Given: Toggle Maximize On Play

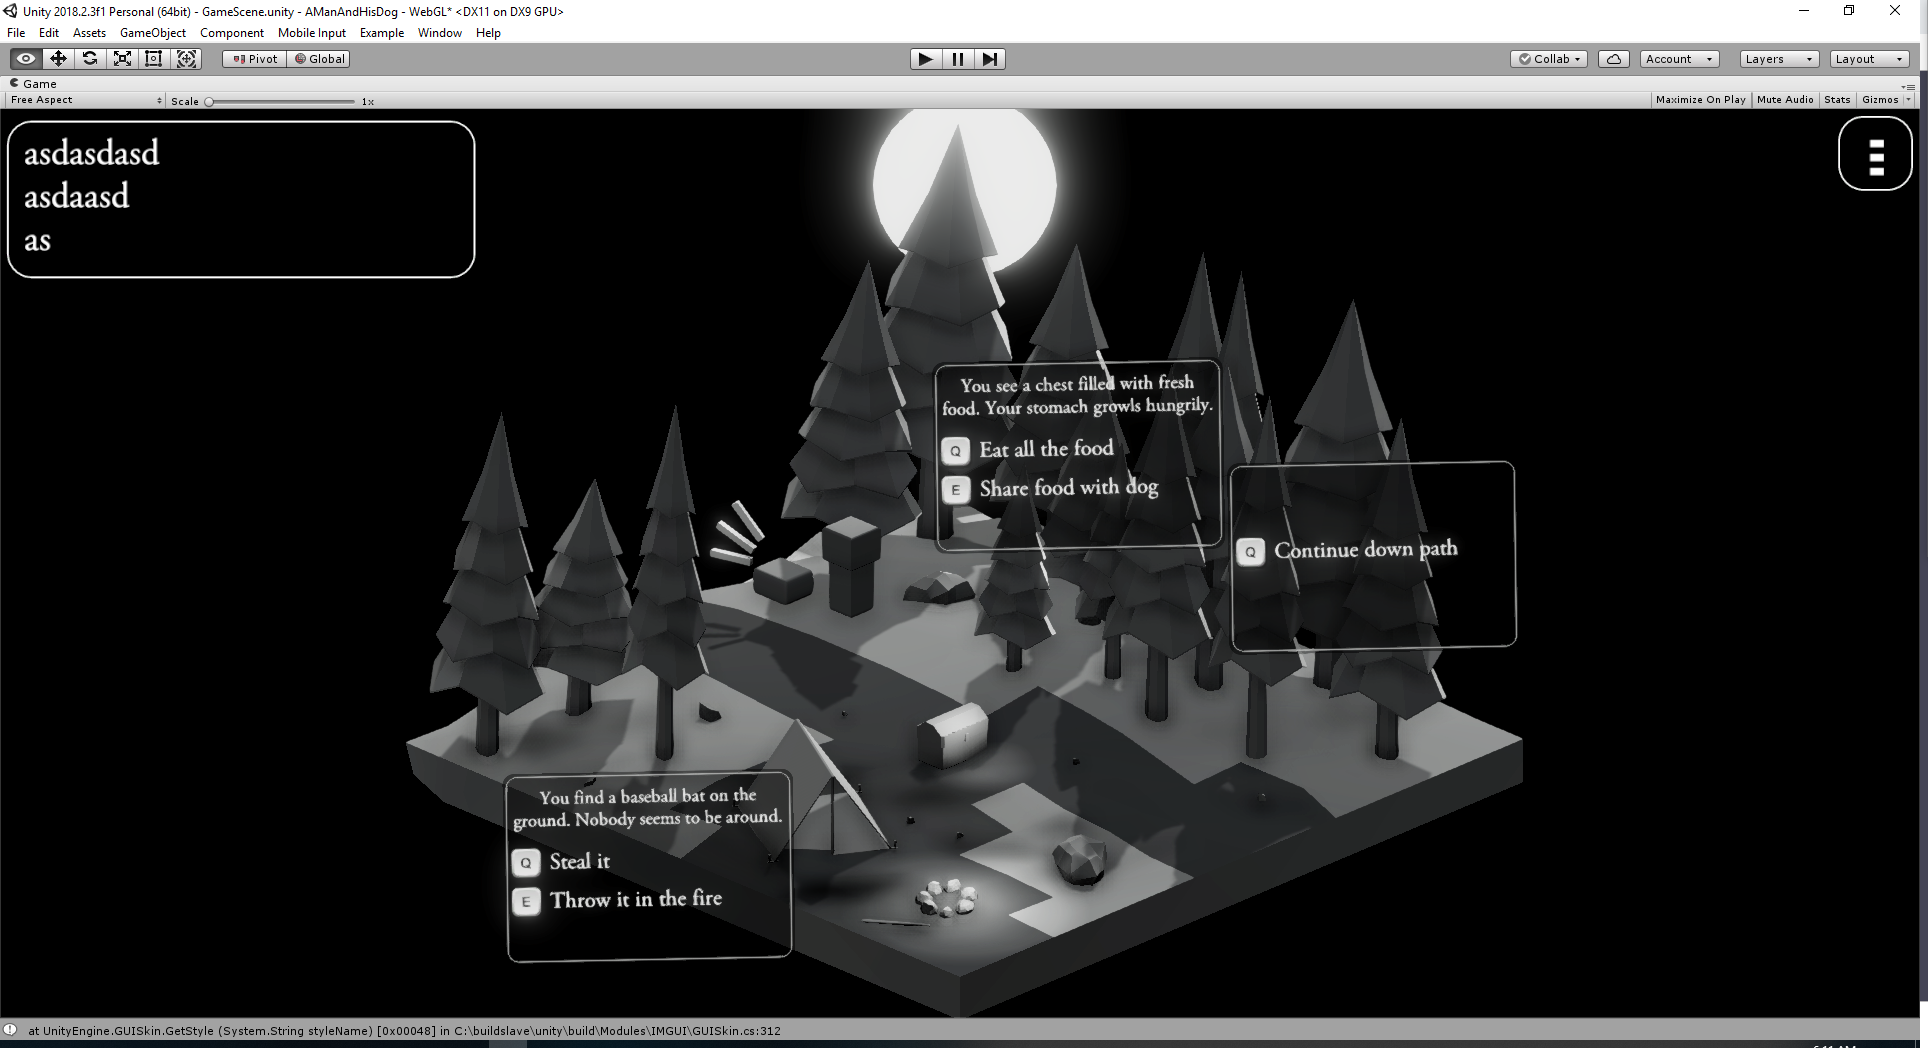Looking at the screenshot, I should pos(1700,100).
